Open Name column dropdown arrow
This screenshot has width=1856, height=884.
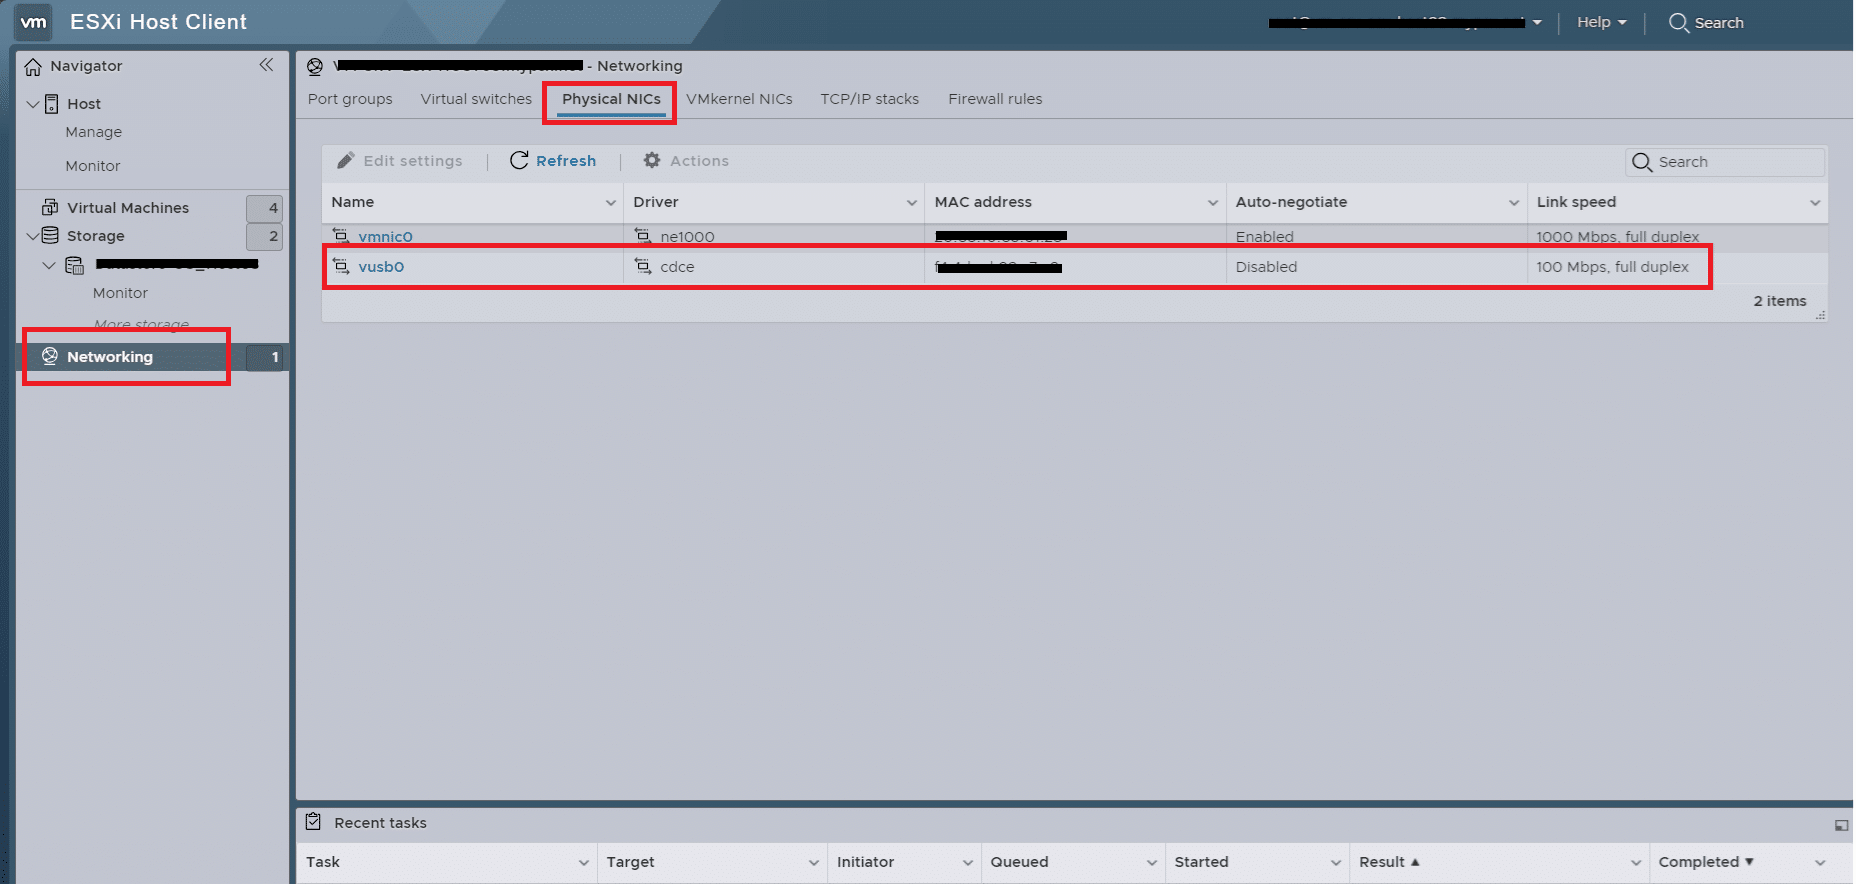point(610,203)
